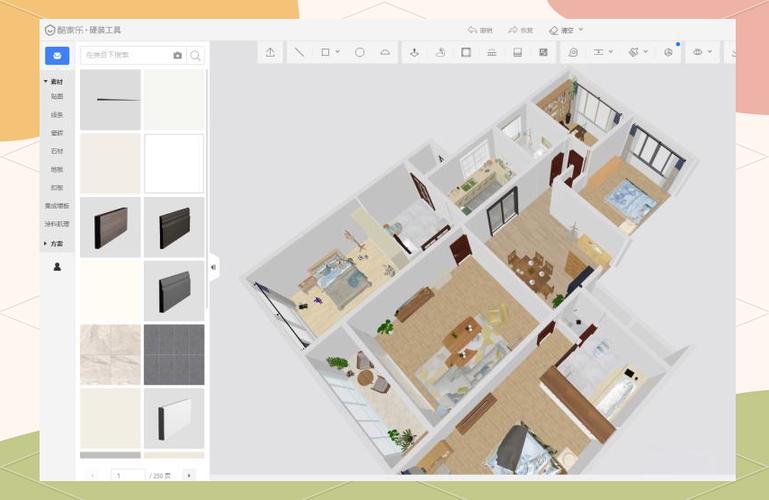Viewport: 769px width, 500px height.
Task: Click the material list vertical scrollbar
Action: 207,189
